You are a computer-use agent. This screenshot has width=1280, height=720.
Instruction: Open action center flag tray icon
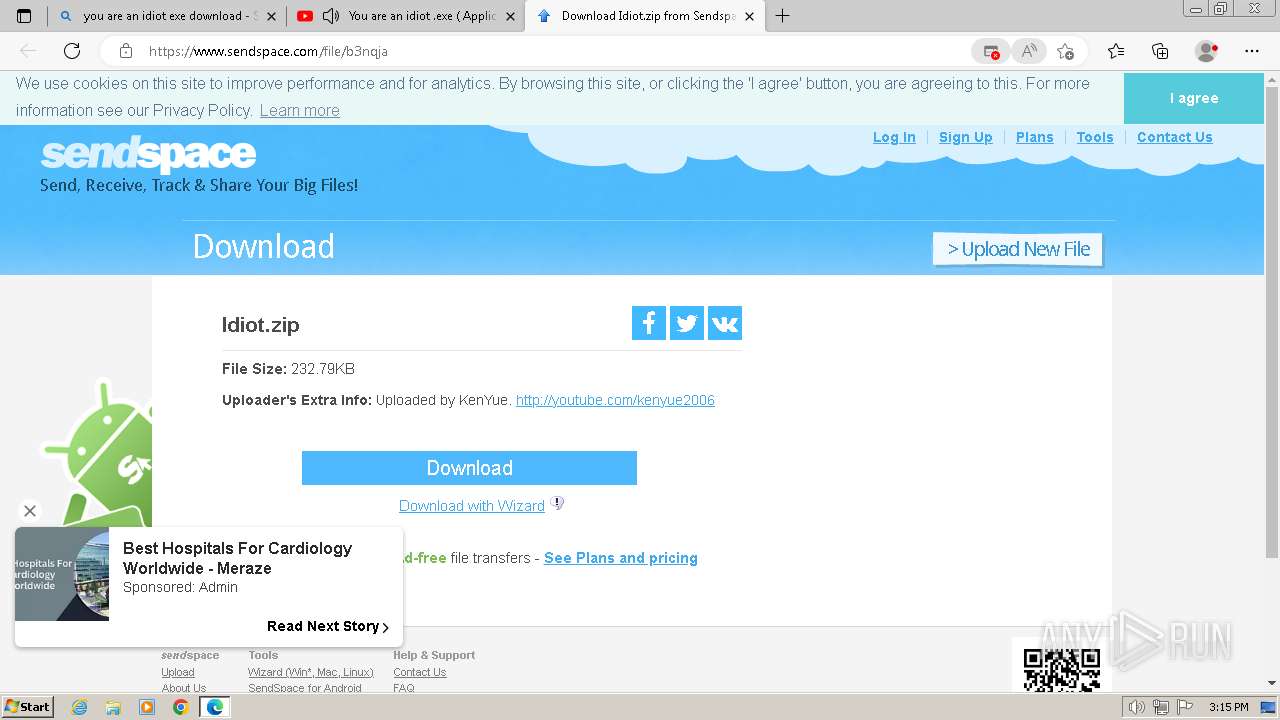1184,707
